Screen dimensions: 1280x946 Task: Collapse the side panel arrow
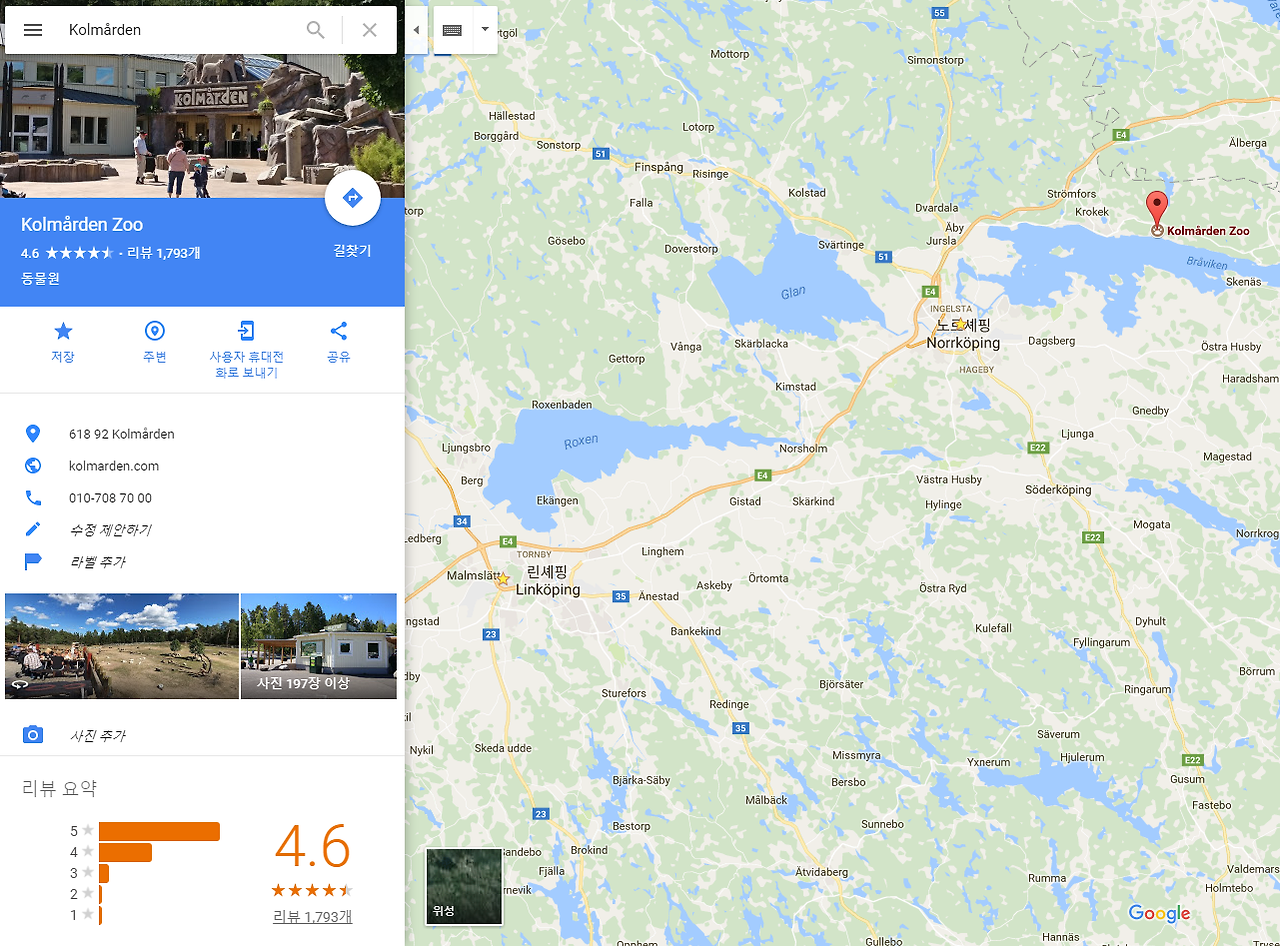click(416, 29)
